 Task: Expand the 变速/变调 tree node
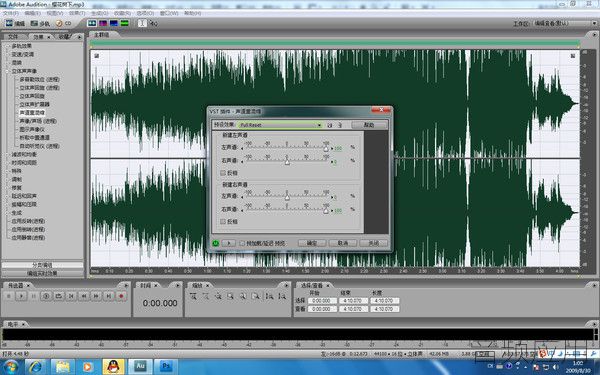[7, 54]
